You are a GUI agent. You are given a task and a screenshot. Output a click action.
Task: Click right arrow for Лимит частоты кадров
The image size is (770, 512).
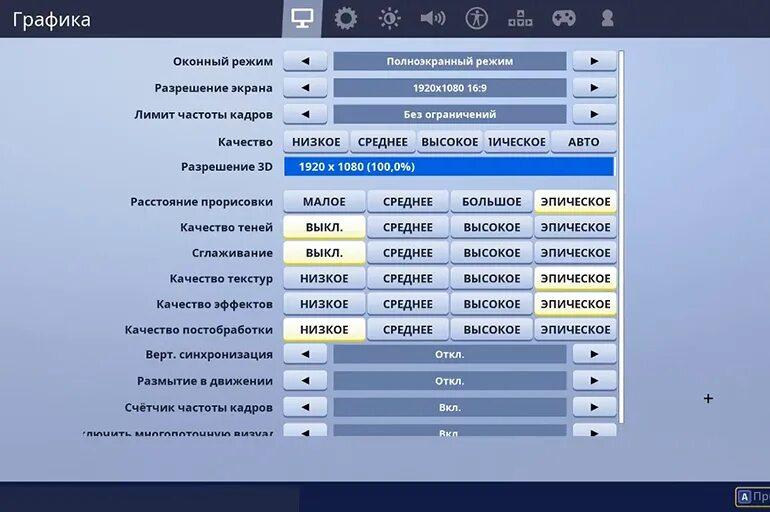click(x=594, y=114)
